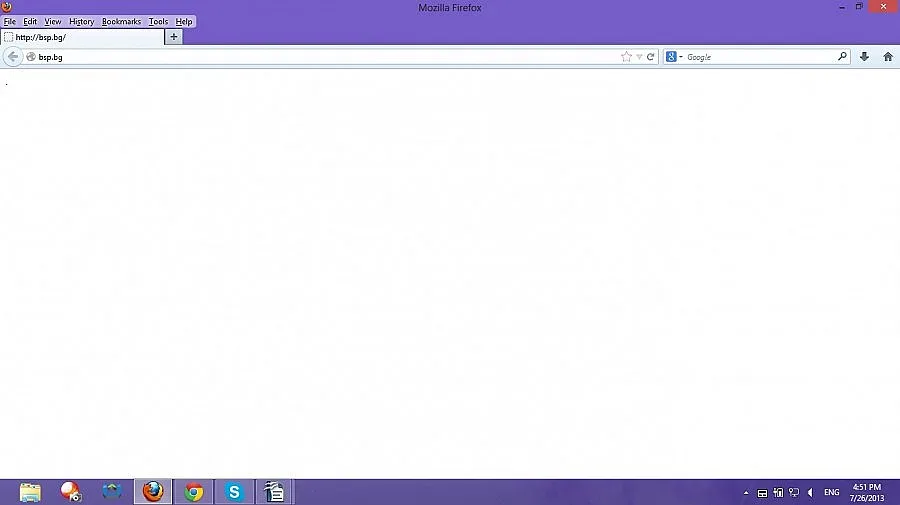Go to the Home page icon
Screen dimensions: 900x505
coord(887,57)
